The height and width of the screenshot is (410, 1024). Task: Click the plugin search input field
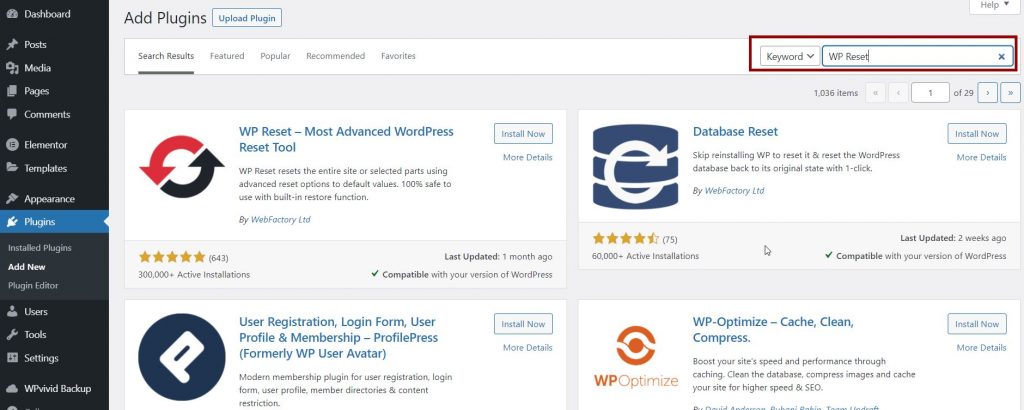click(x=907, y=57)
